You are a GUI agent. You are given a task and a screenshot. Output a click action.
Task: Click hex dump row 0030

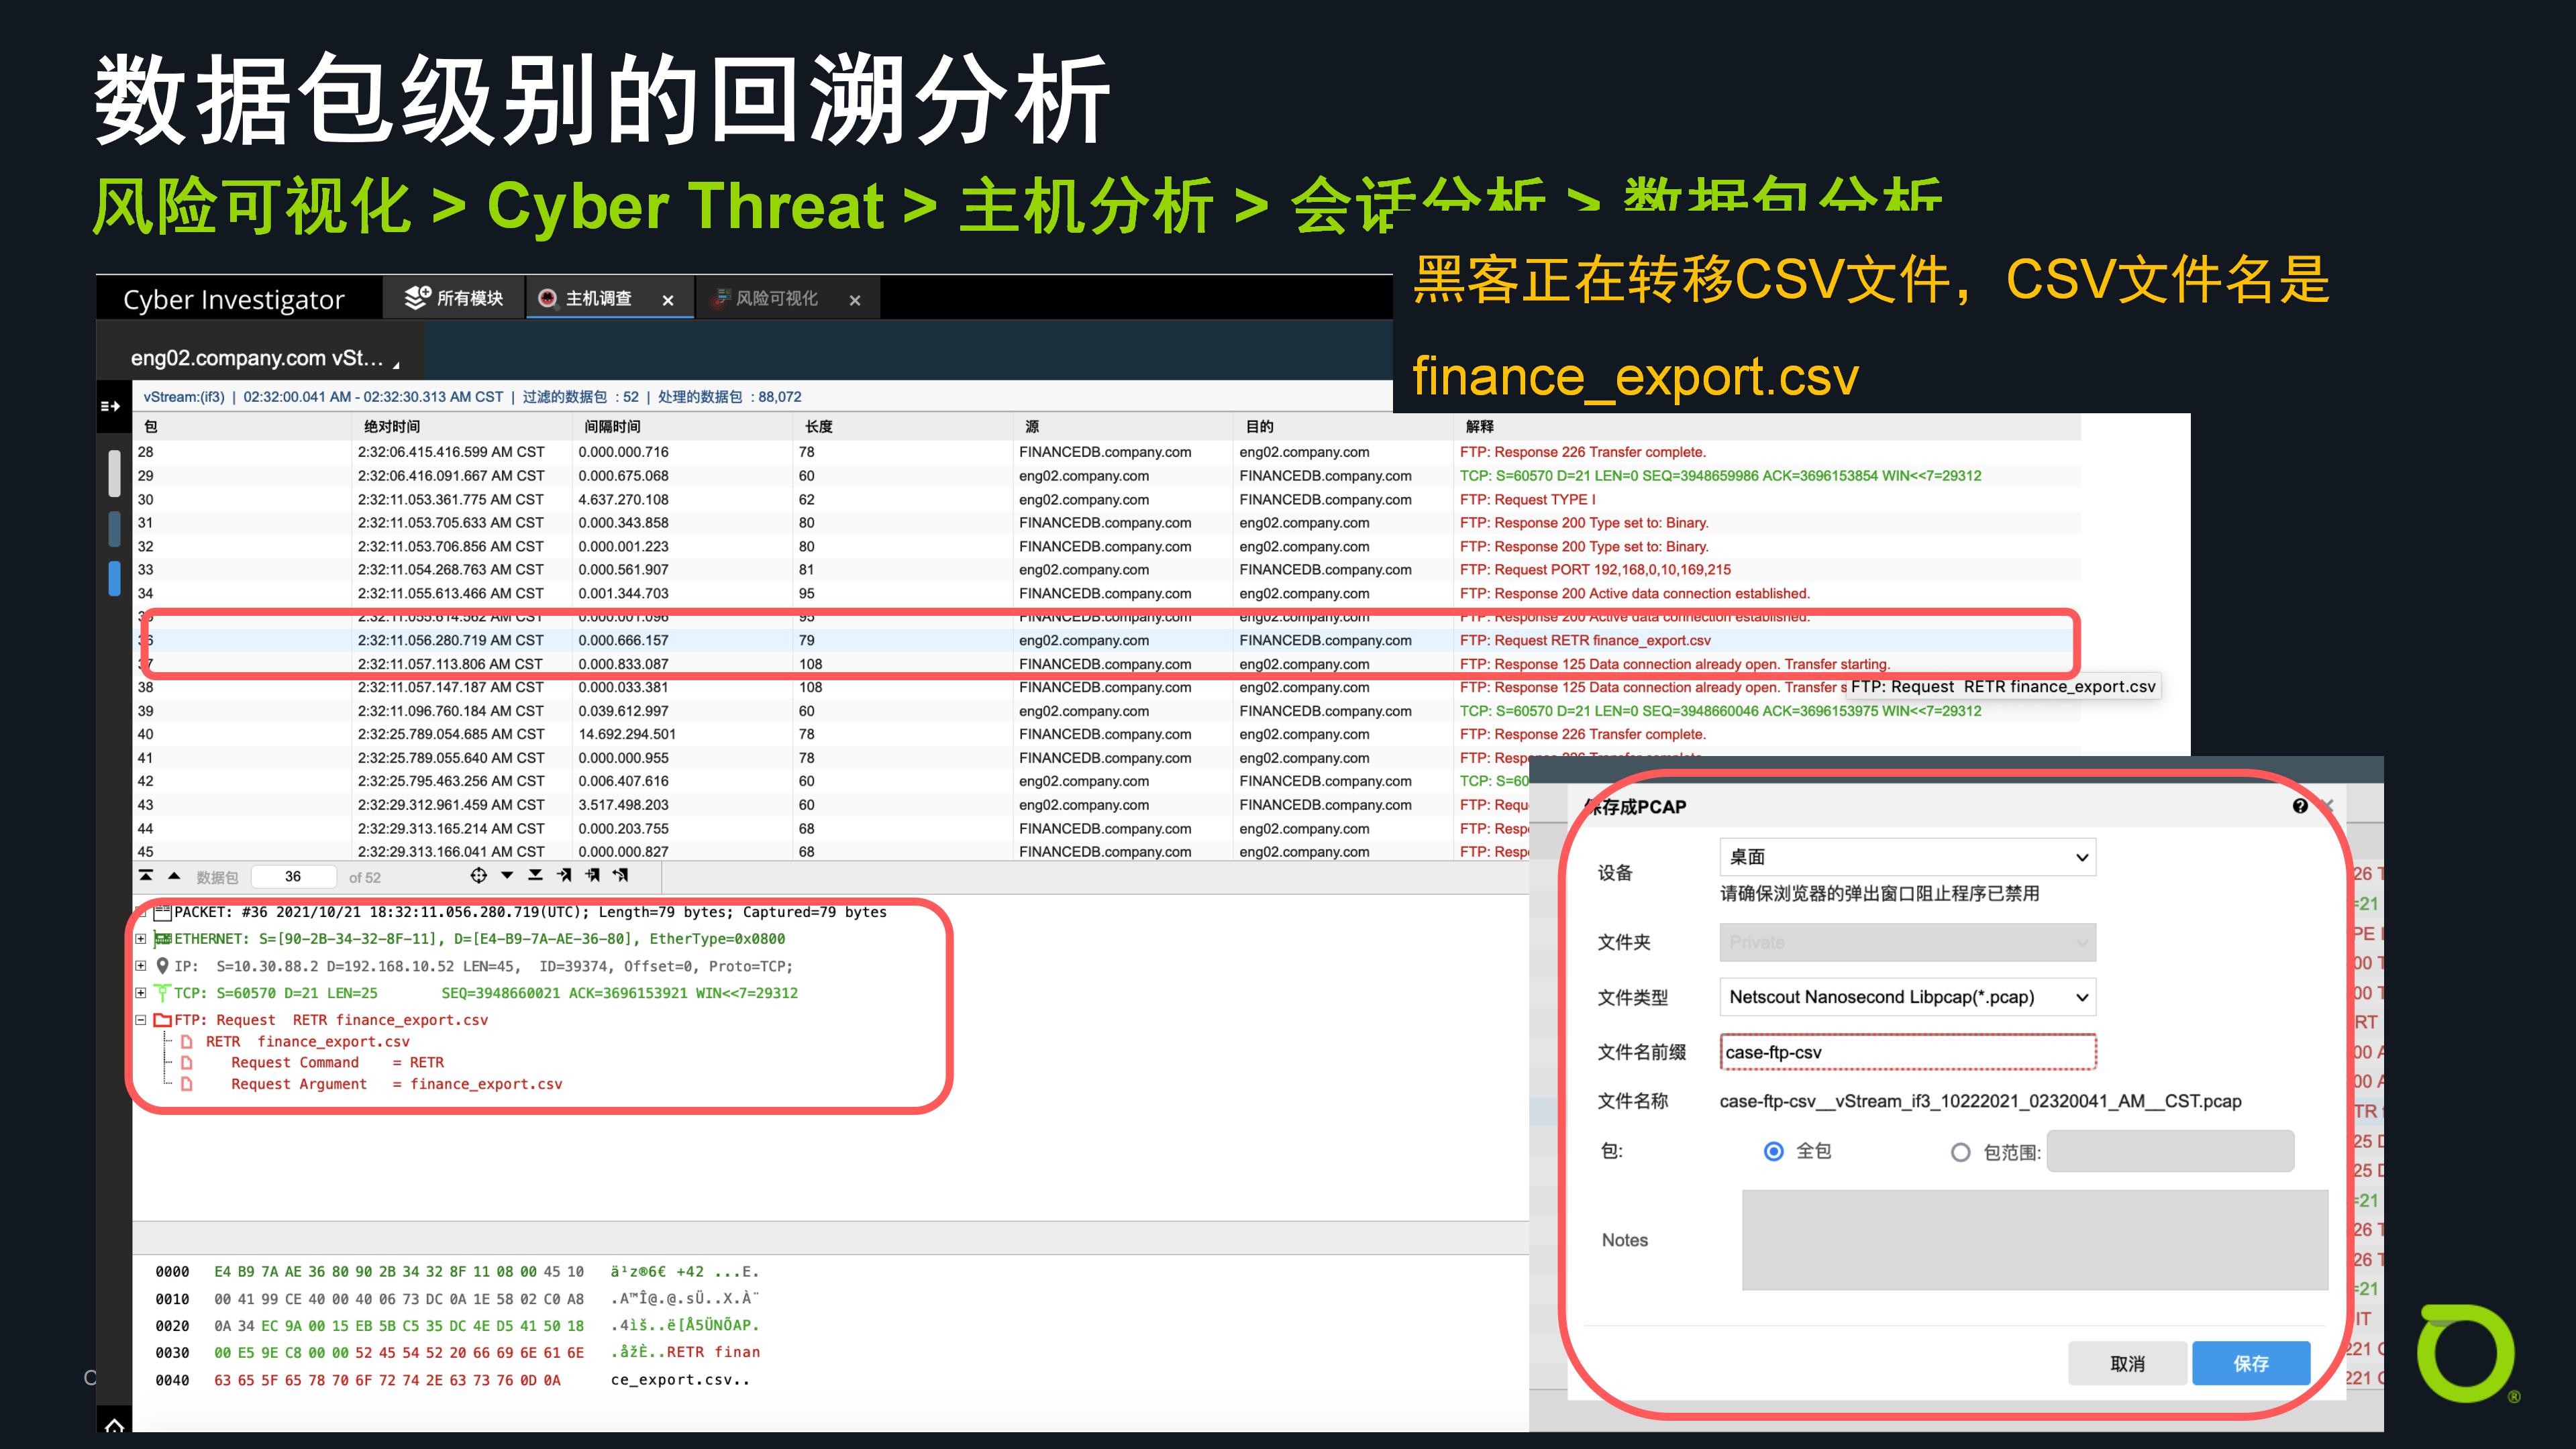coord(458,1352)
